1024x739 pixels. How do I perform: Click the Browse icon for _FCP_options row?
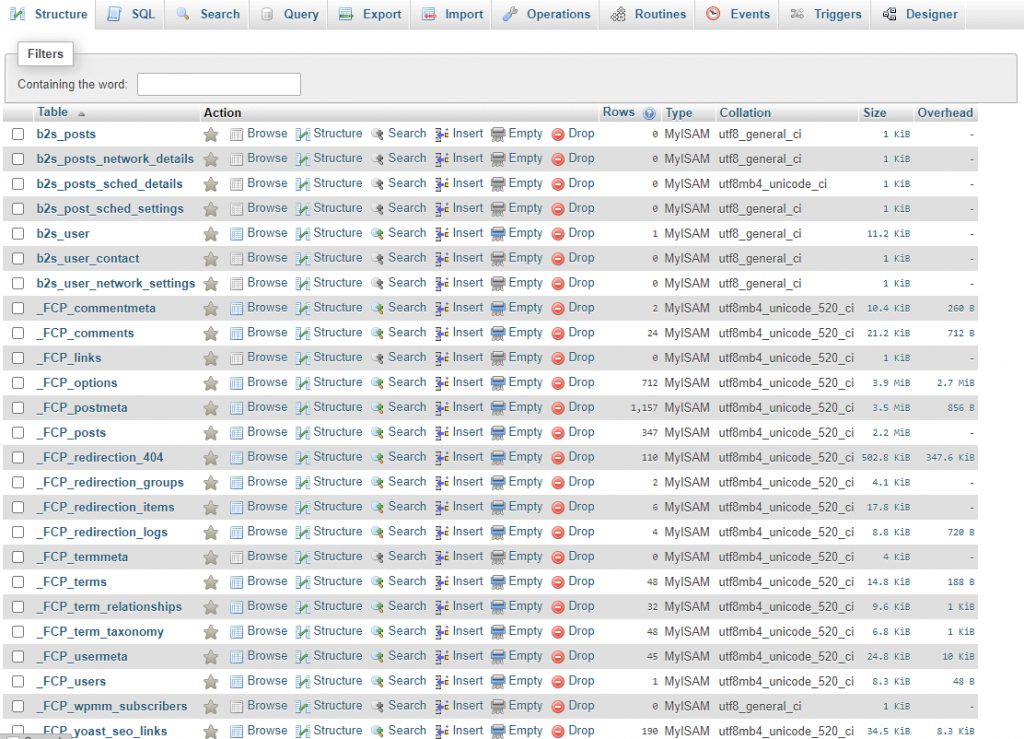tap(237, 383)
